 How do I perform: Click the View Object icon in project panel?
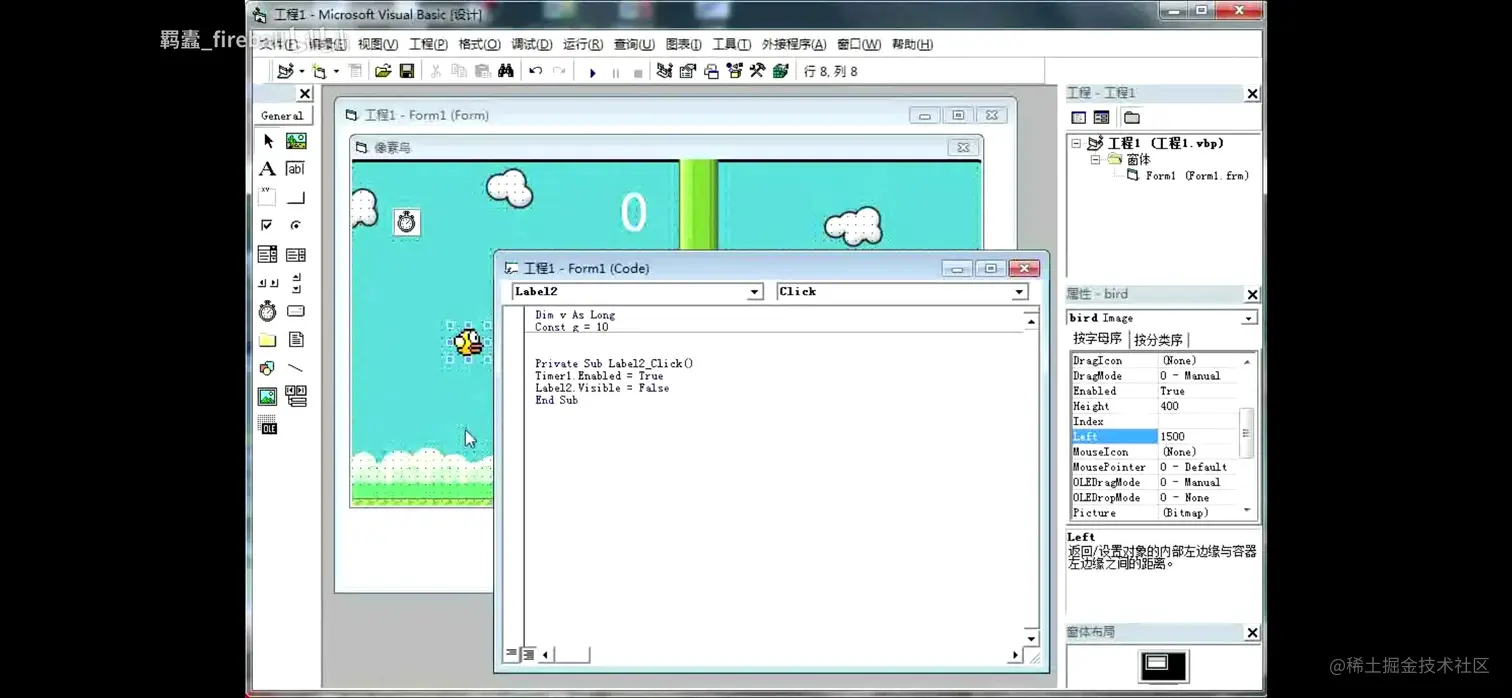[1101, 117]
